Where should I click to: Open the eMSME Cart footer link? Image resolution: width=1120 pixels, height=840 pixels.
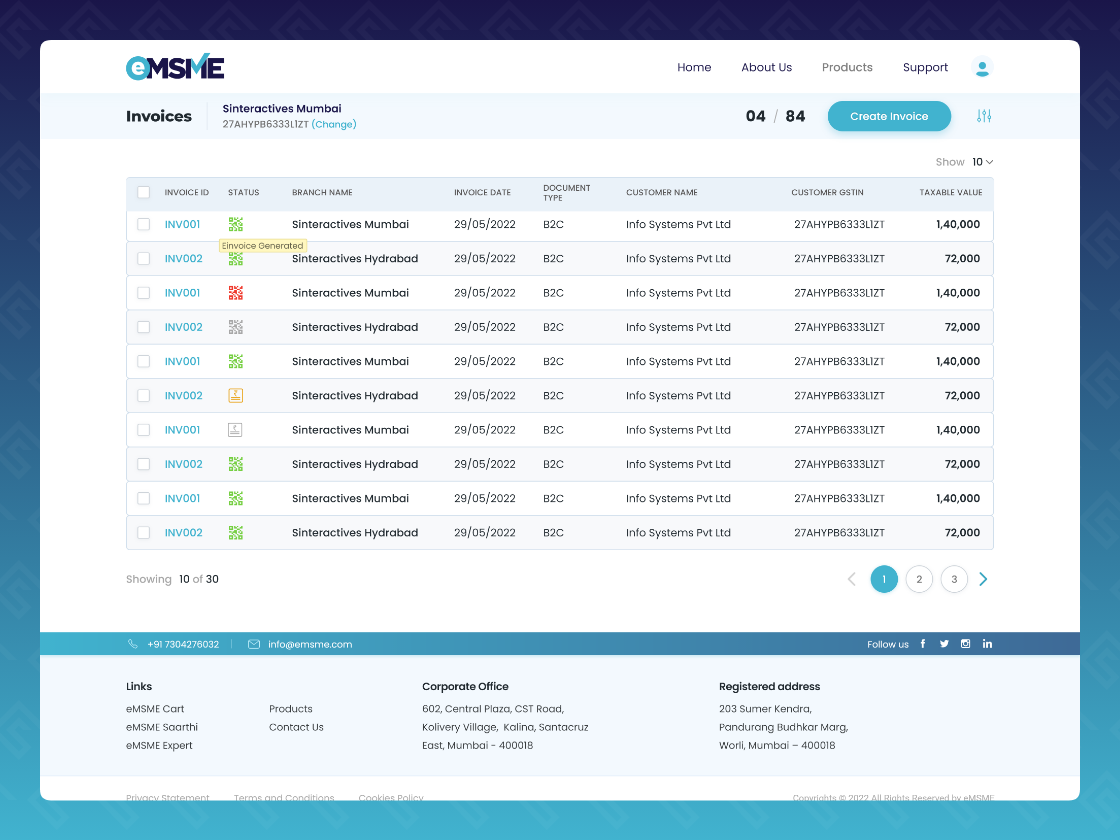pyautogui.click(x=155, y=709)
